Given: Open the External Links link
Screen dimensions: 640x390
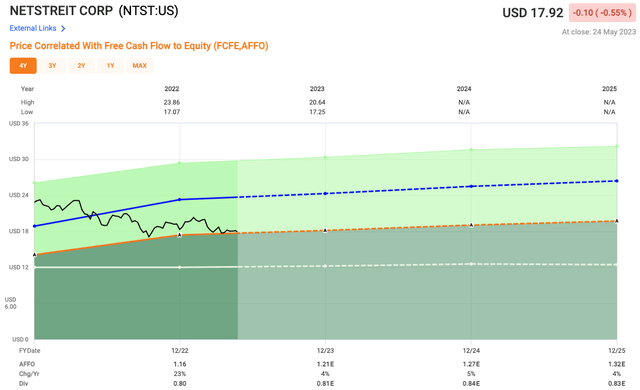Looking at the screenshot, I should (33, 28).
